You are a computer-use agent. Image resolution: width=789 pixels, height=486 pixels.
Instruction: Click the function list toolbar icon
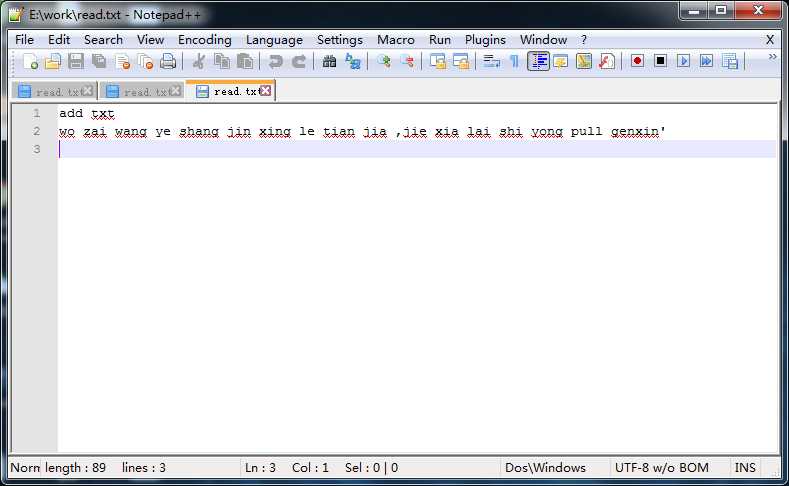click(607, 61)
